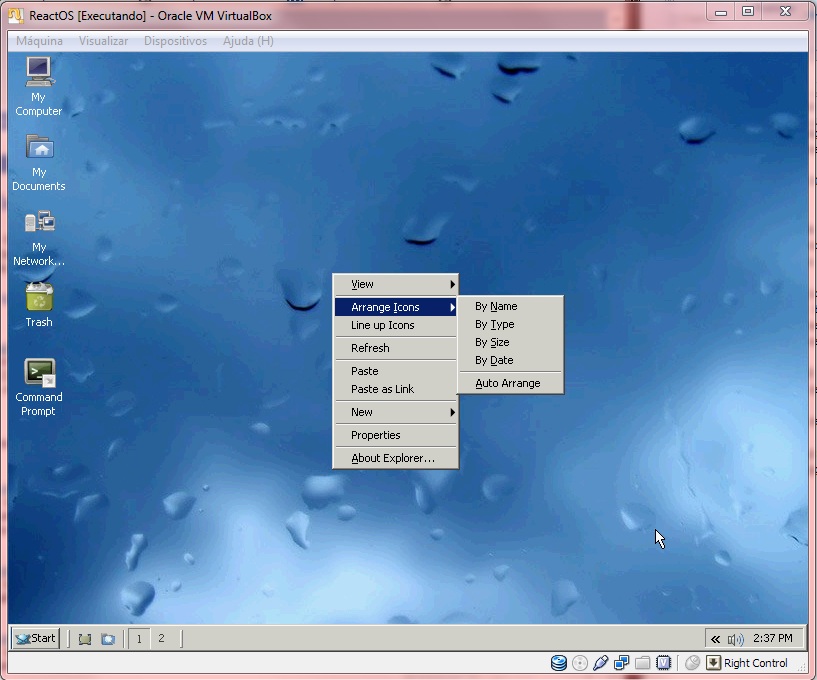Toggle Auto Arrange option
This screenshot has width=817, height=680.
coord(511,384)
